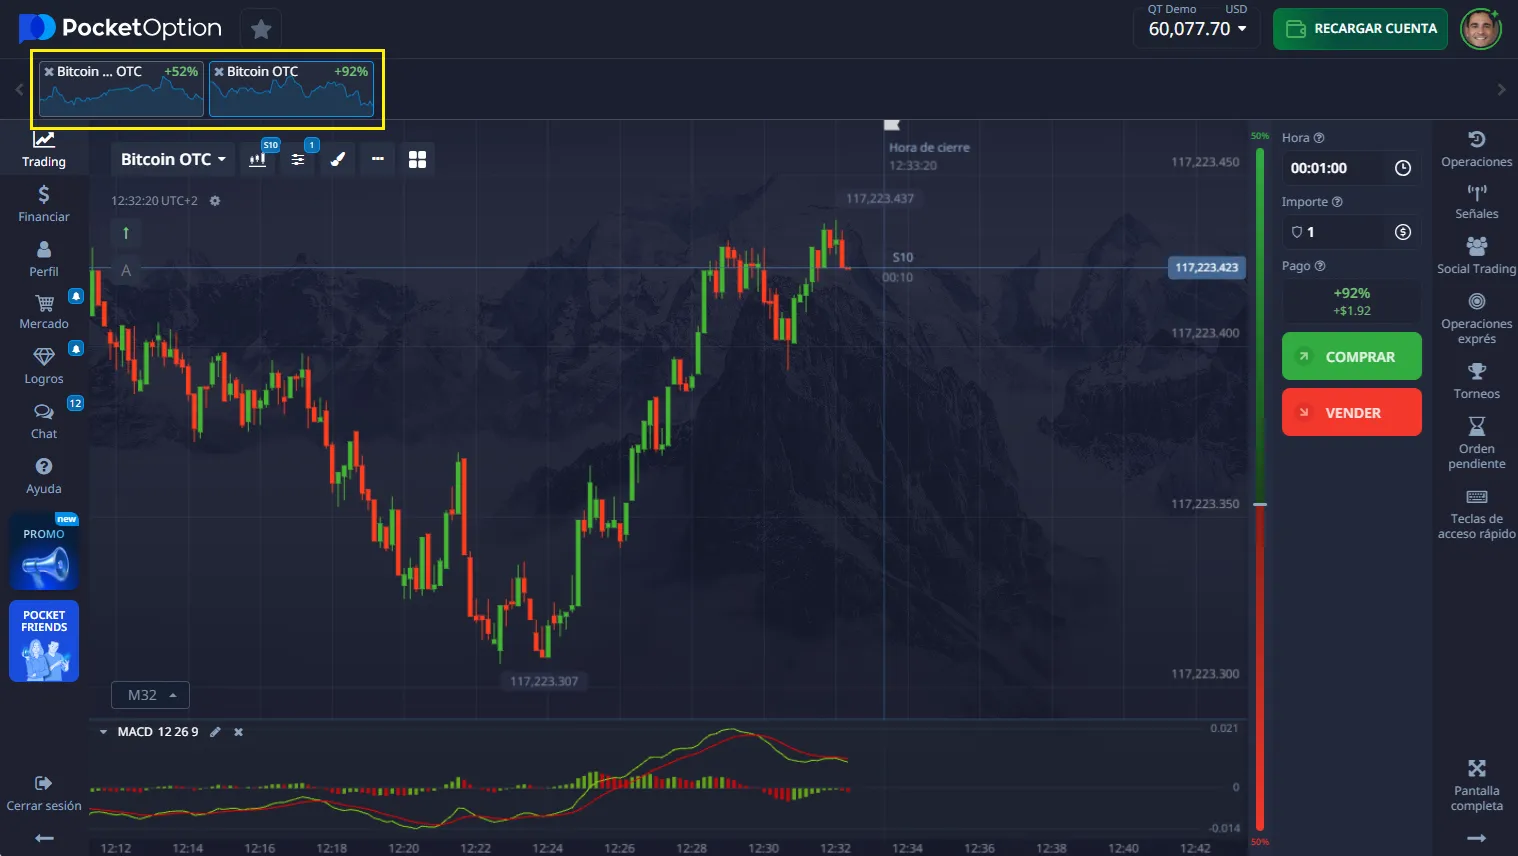1518x856 pixels.
Task: Click the 117,223.423 current price label
Action: click(x=1207, y=268)
